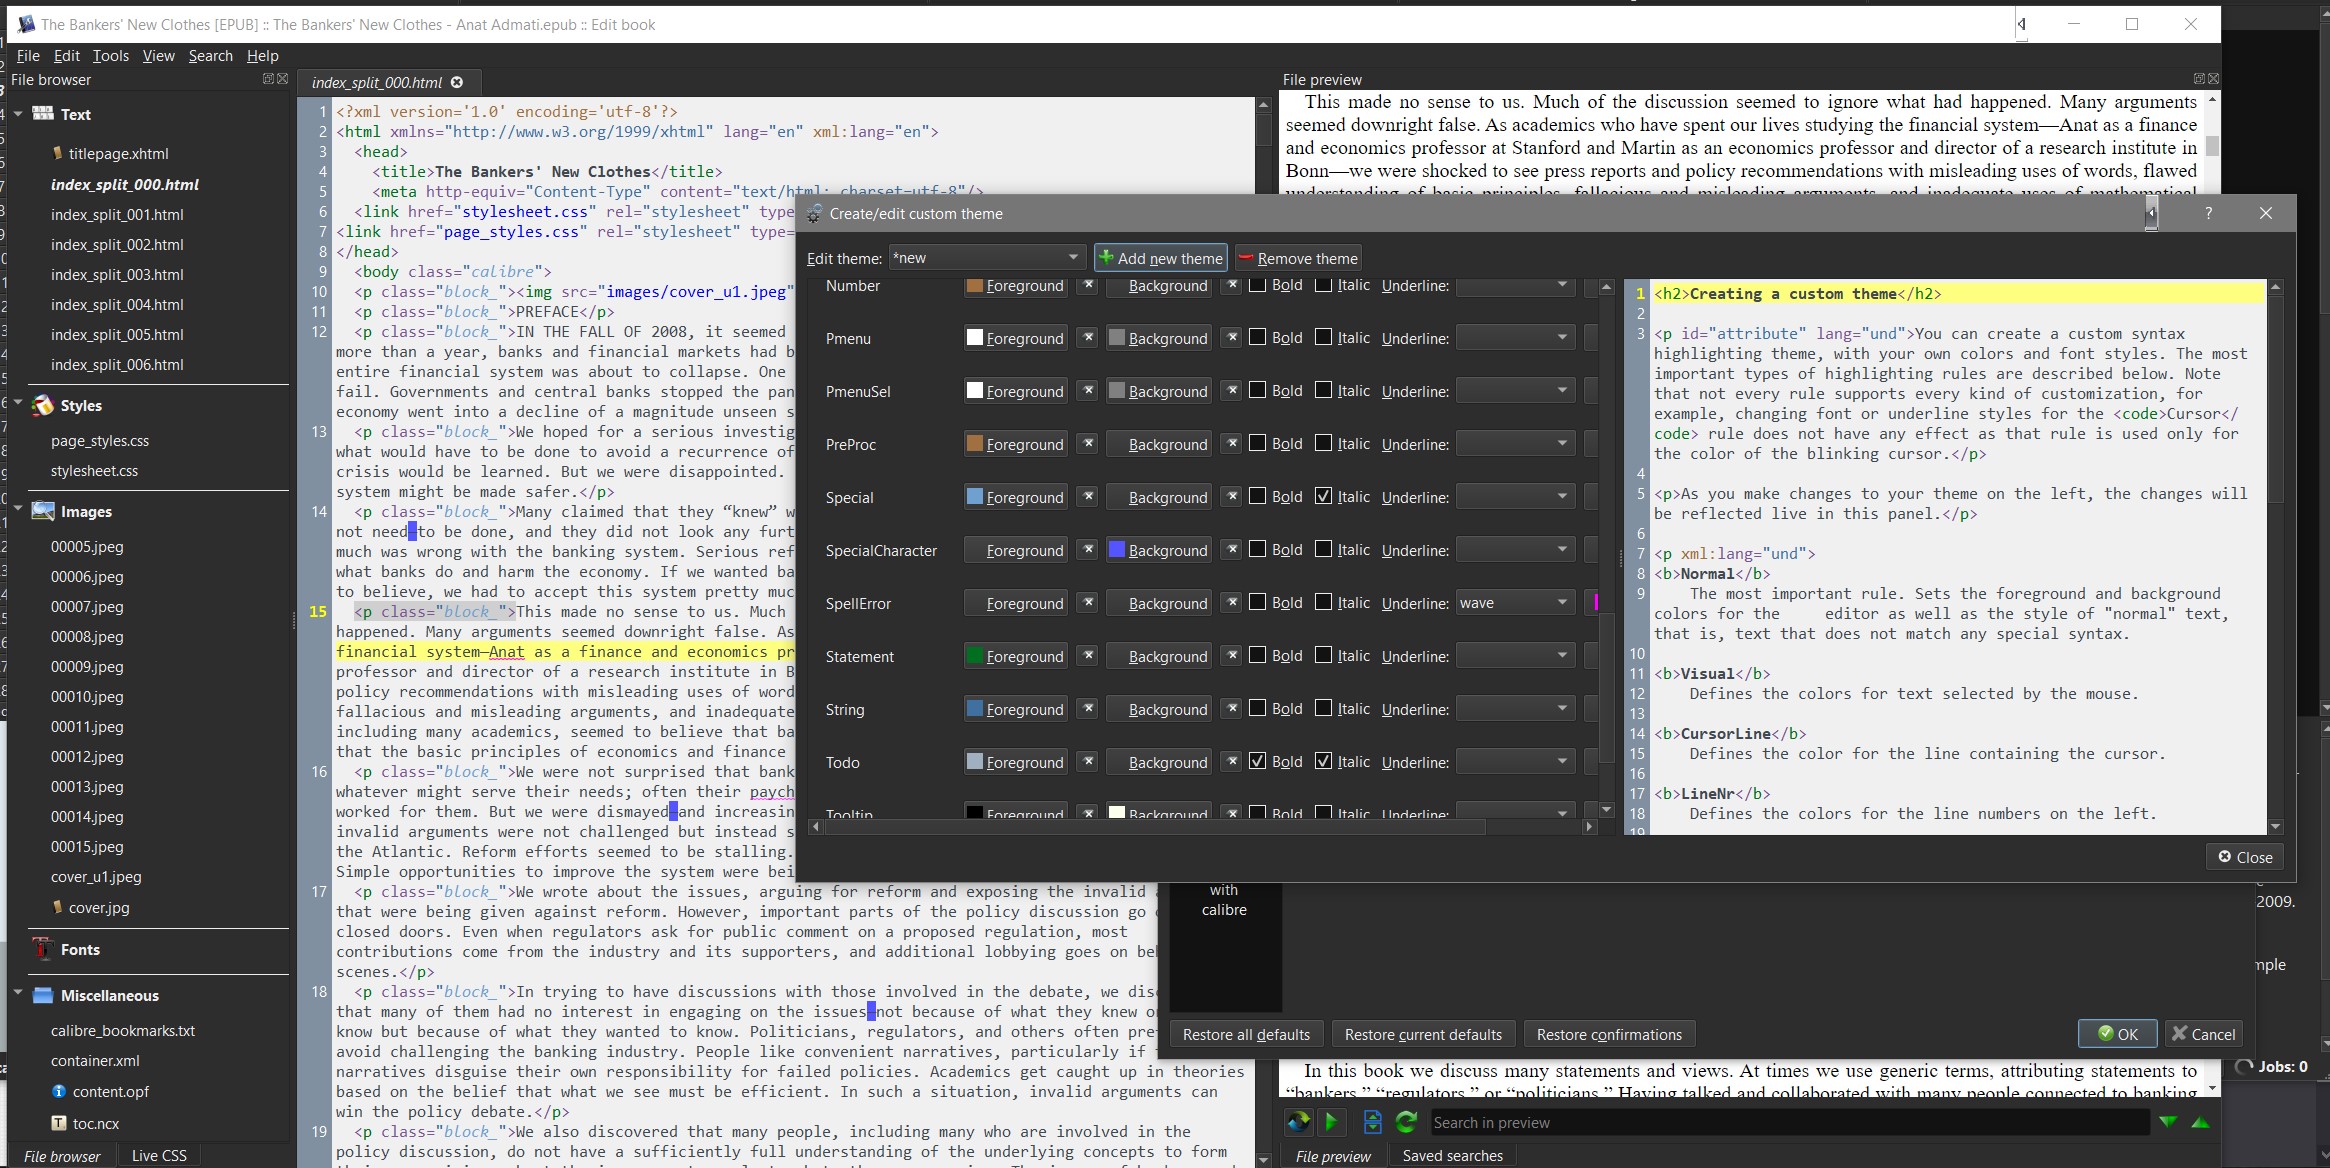Viewport: 2330px width, 1168px height.
Task: Collapse the Images section in File browser
Action: click(18, 510)
